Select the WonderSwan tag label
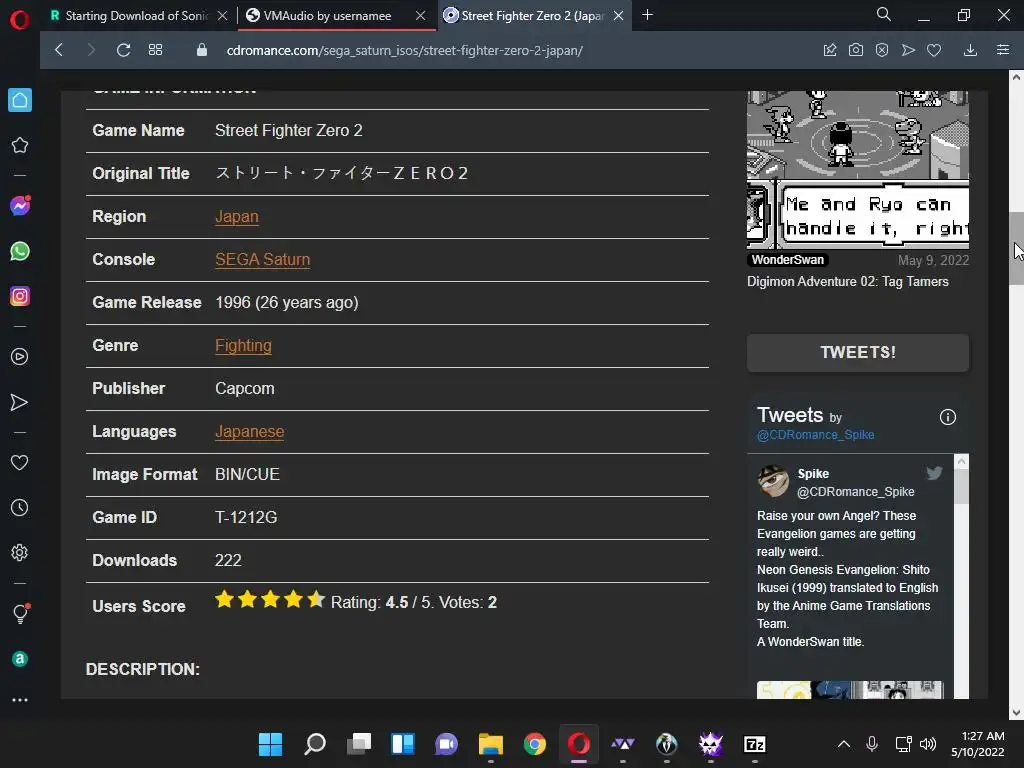1024x768 pixels. [788, 260]
